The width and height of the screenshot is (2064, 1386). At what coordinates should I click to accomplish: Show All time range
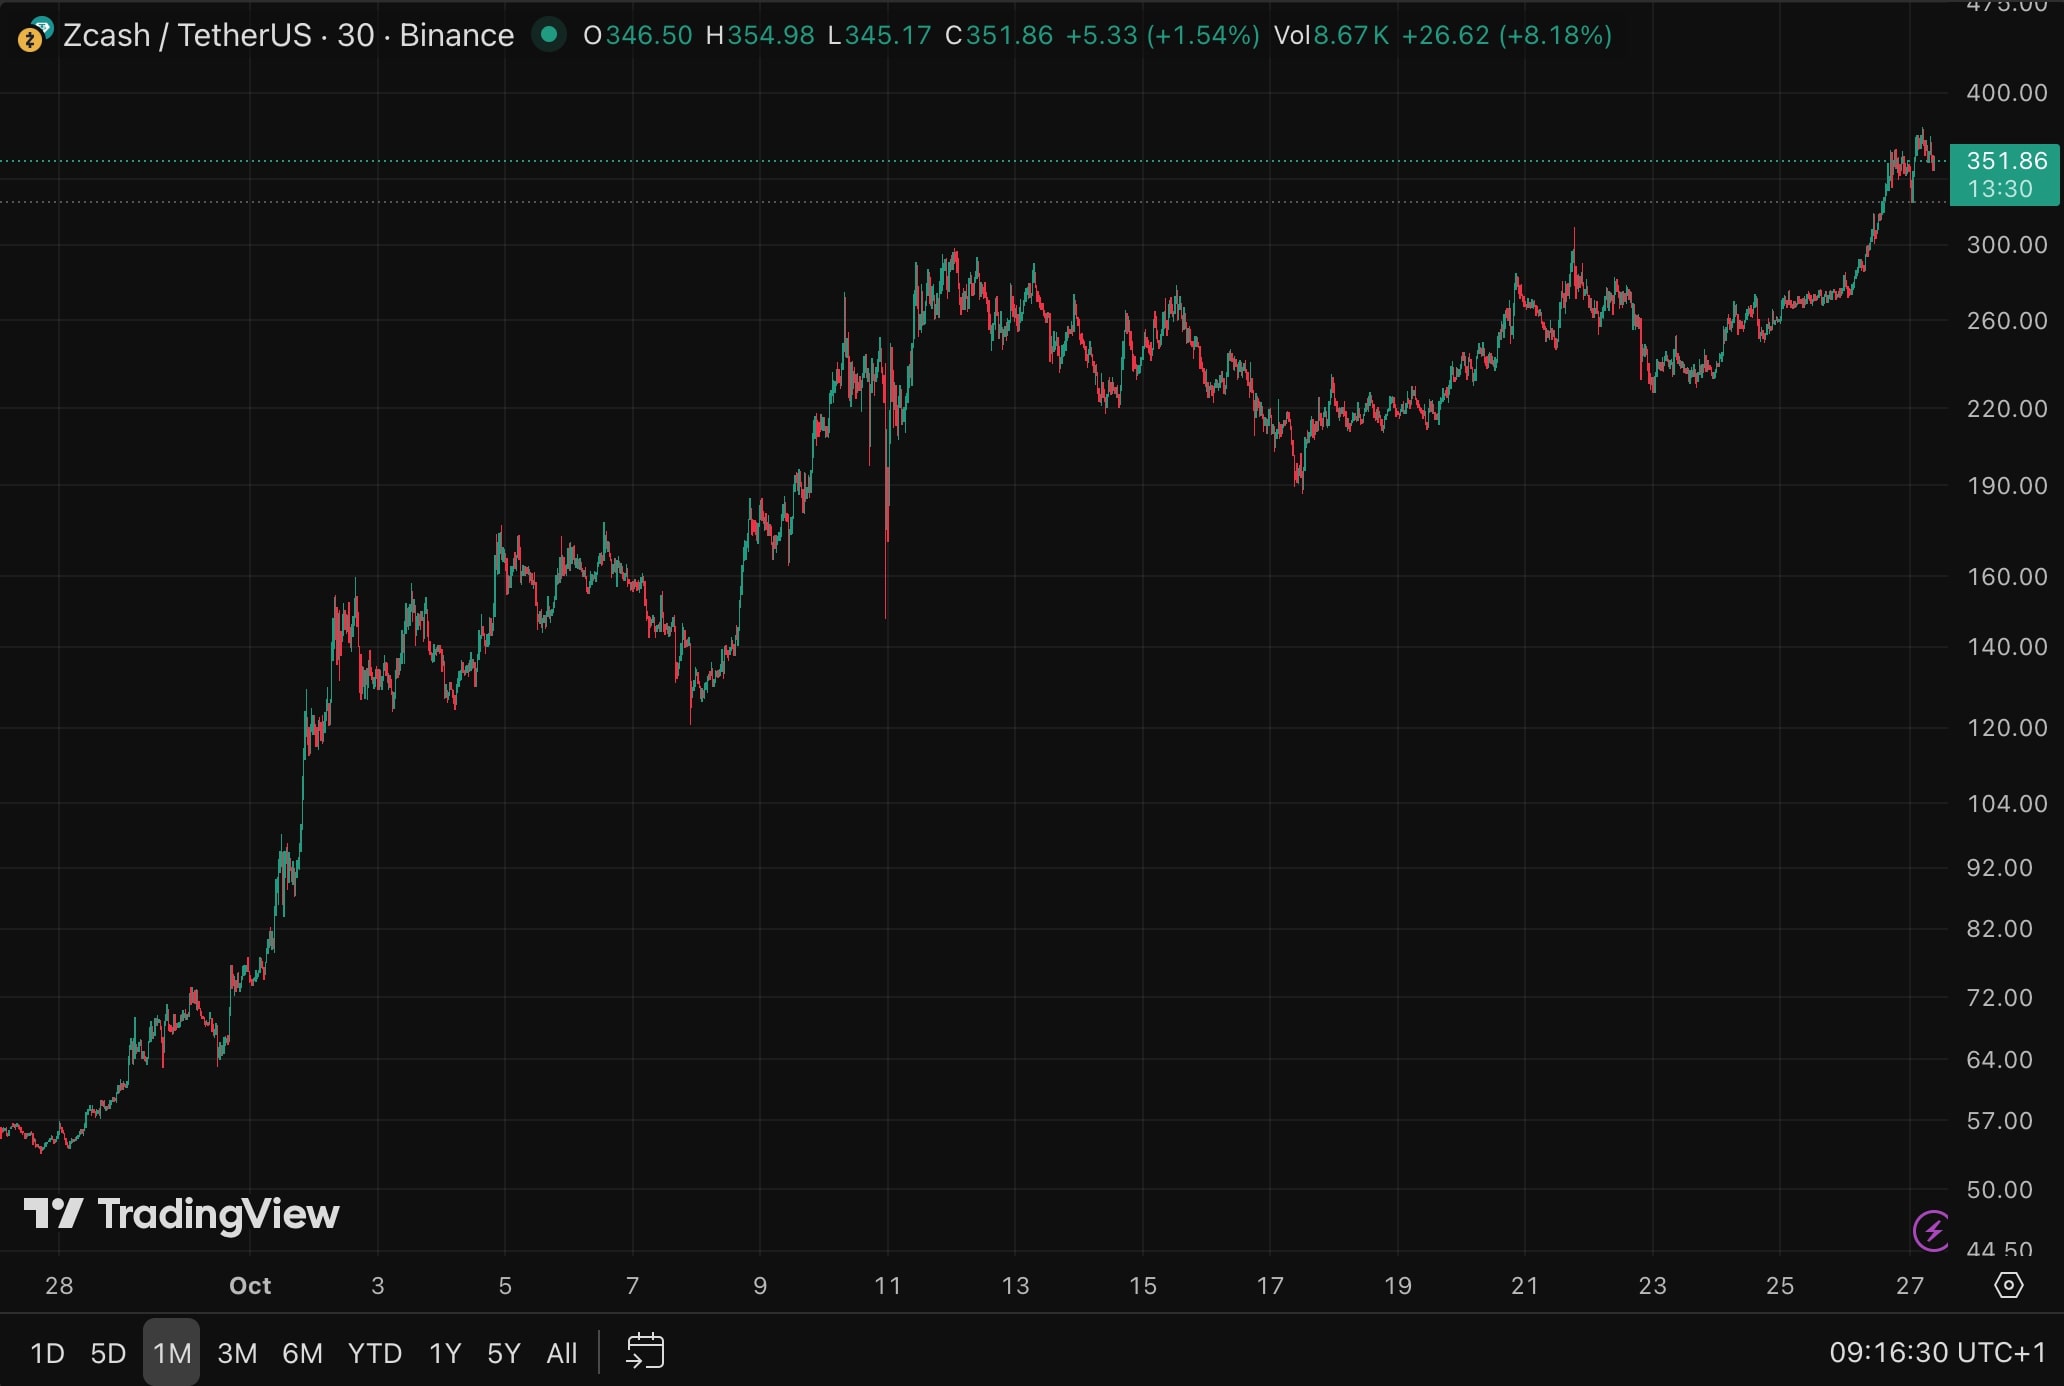pos(561,1353)
